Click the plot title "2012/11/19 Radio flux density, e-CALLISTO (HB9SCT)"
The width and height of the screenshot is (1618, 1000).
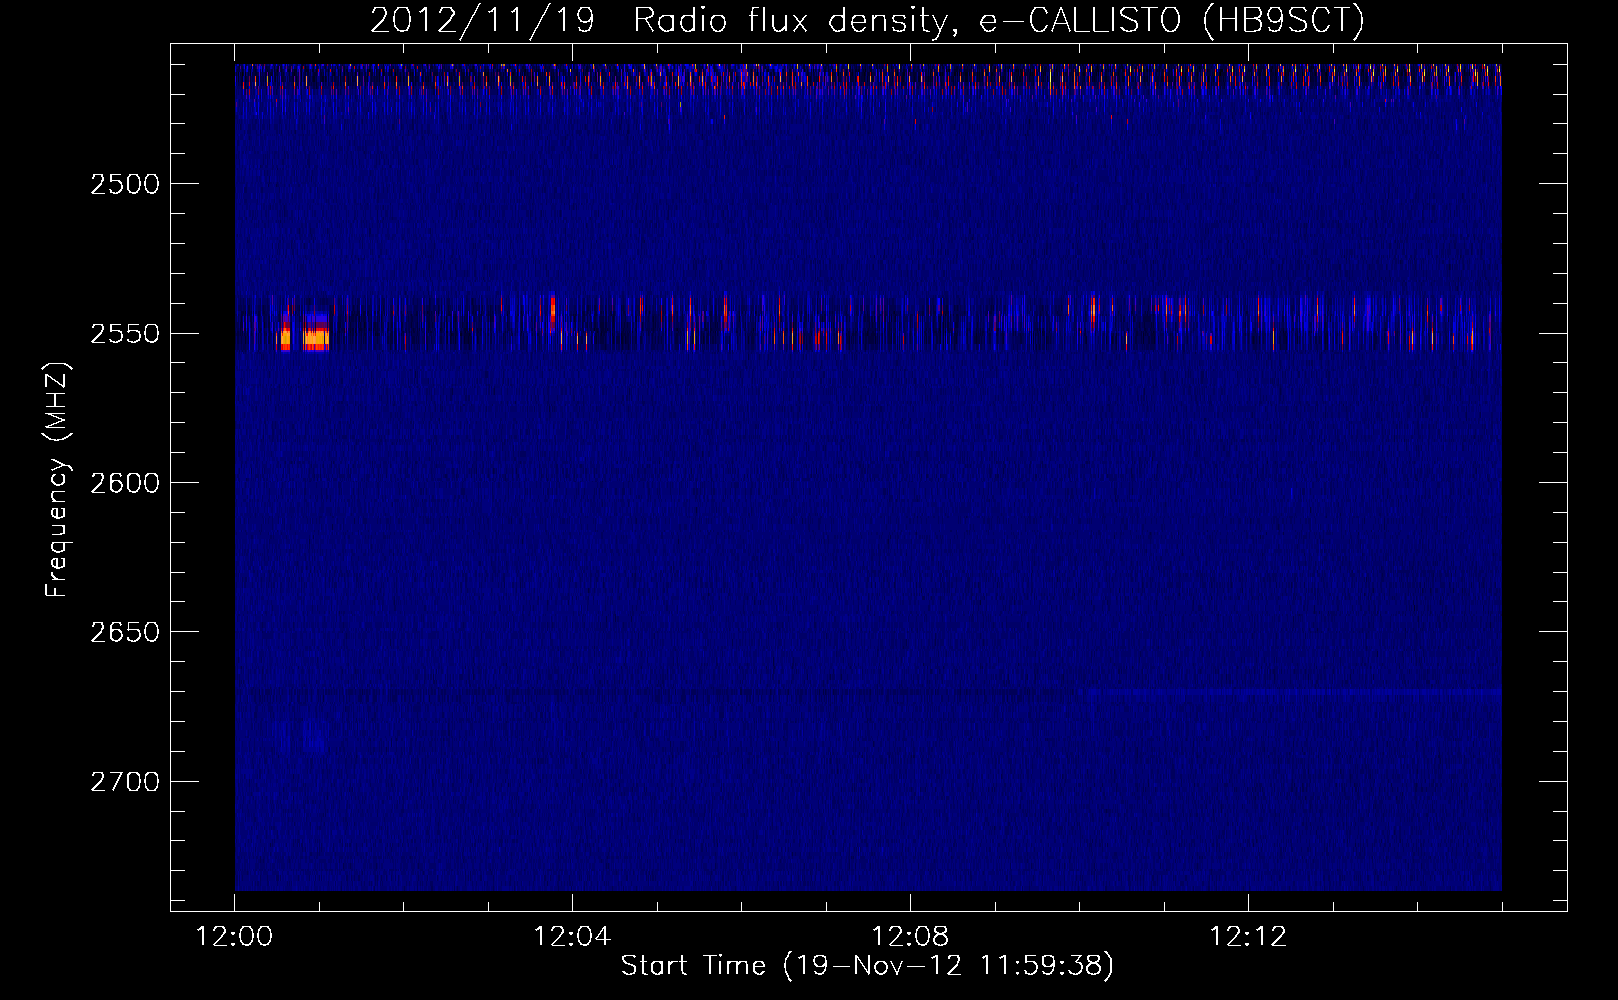867,20
